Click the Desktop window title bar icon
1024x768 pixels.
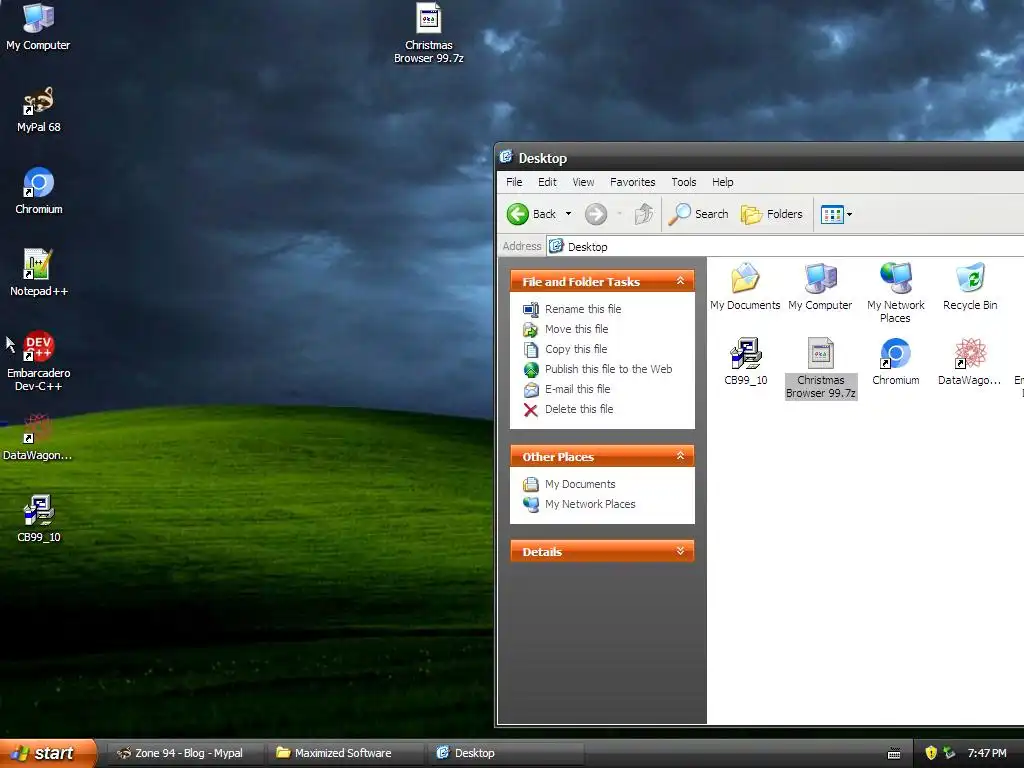[506, 157]
